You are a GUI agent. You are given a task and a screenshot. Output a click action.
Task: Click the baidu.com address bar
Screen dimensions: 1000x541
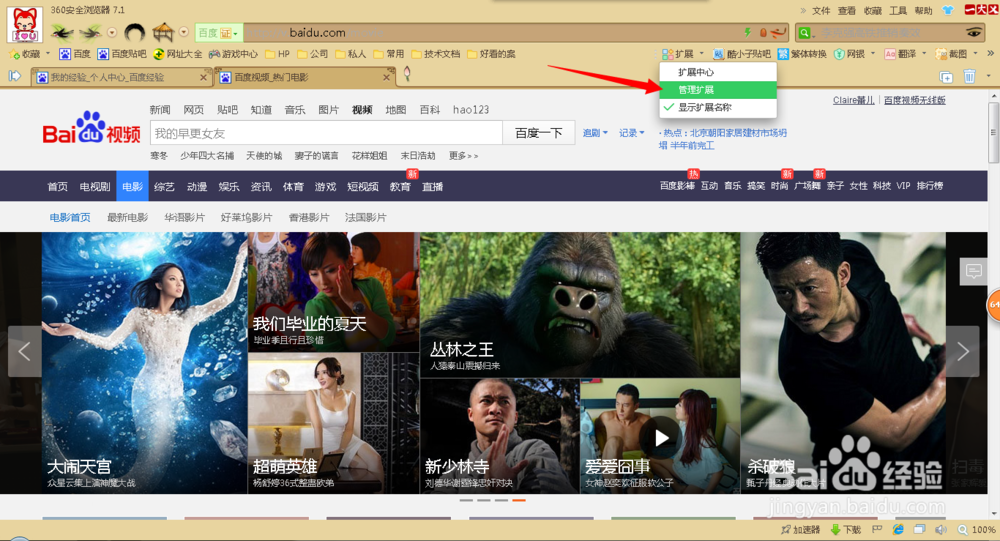pyautogui.click(x=491, y=33)
